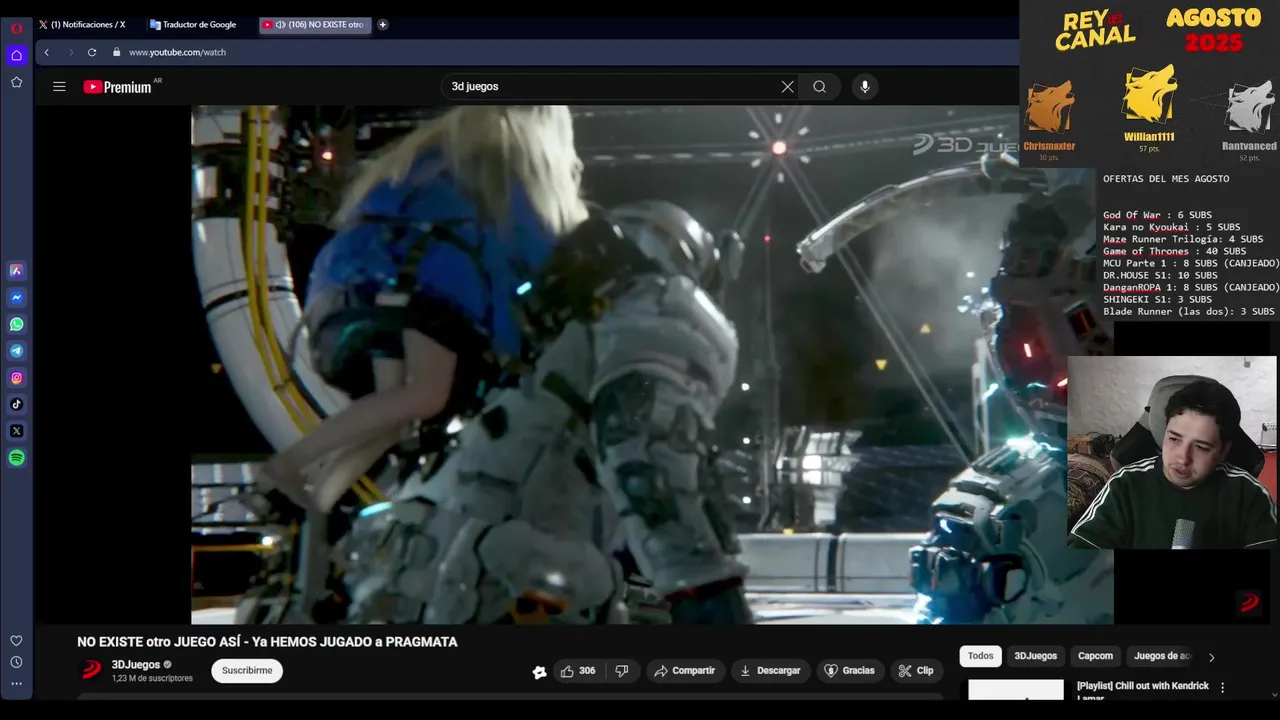Open Instagram in the Opera sidebar

16,378
